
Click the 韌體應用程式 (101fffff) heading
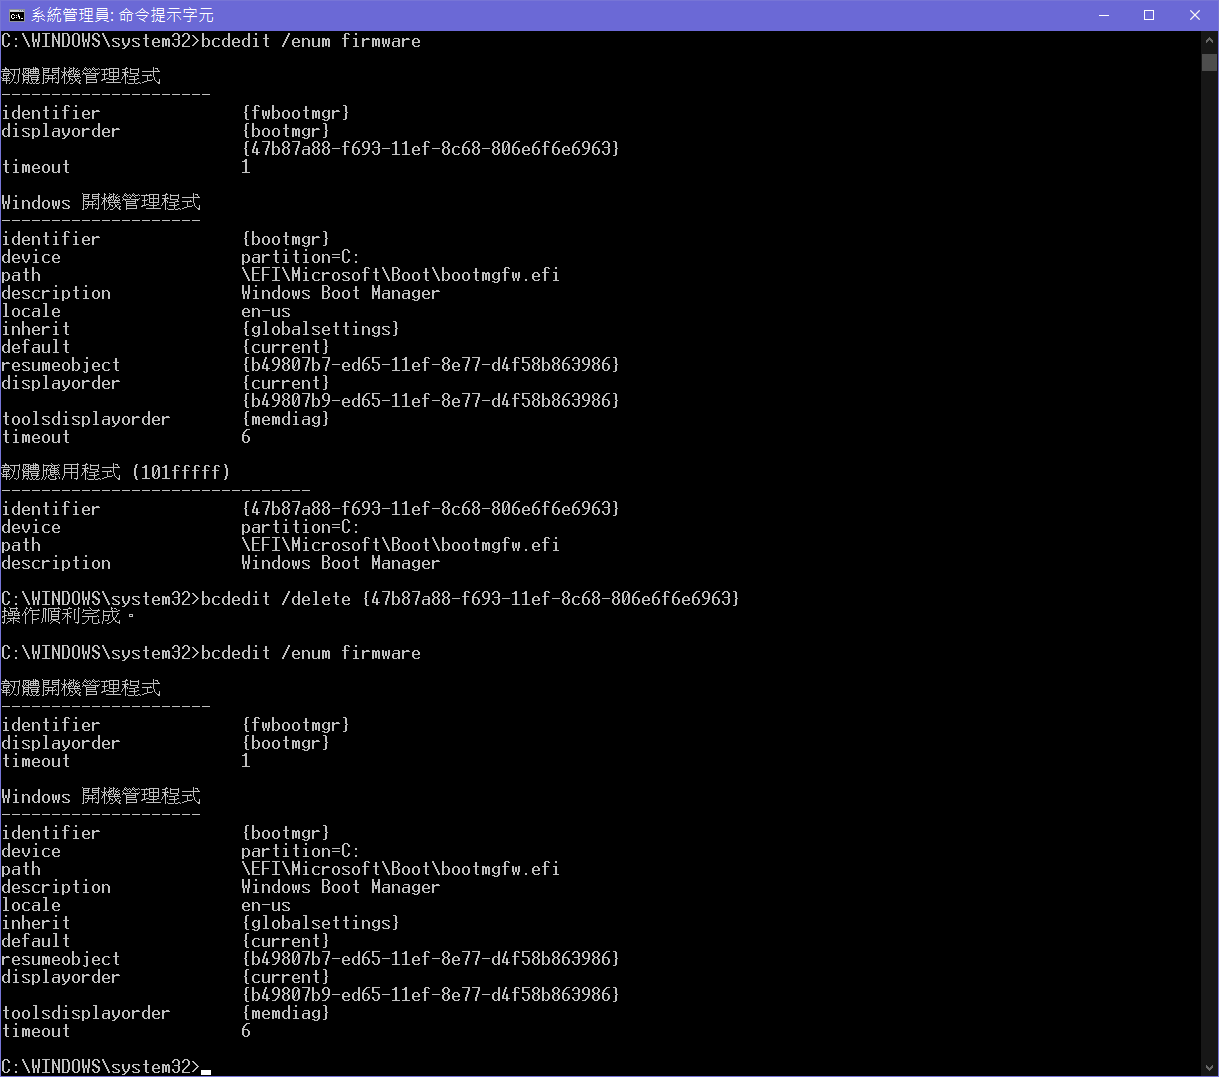[116, 472]
